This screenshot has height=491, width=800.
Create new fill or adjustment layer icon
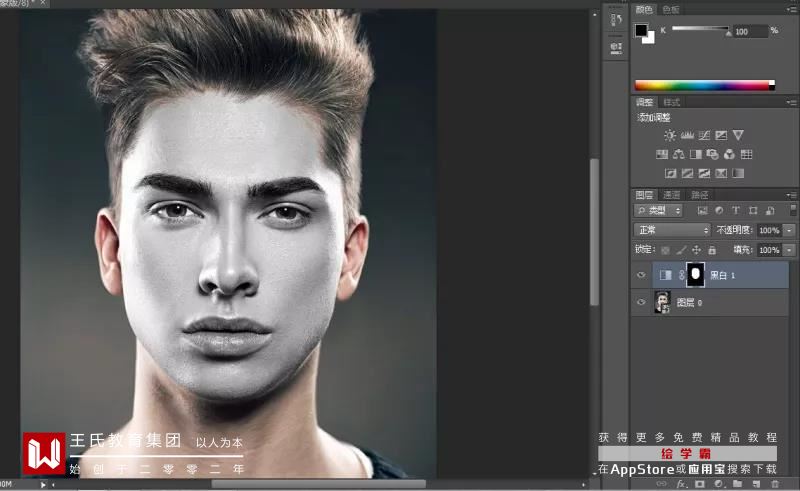tap(718, 483)
